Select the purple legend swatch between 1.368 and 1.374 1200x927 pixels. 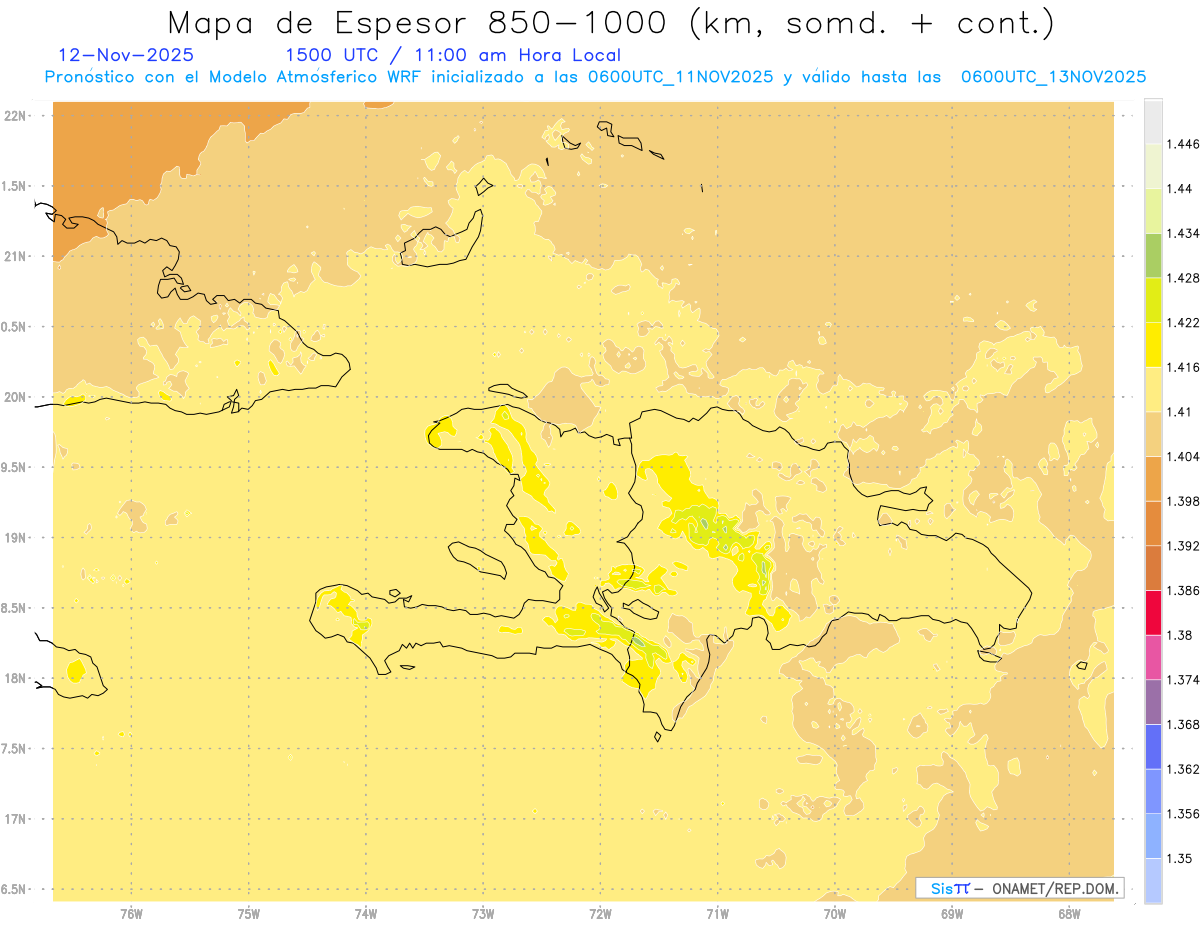[1153, 702]
